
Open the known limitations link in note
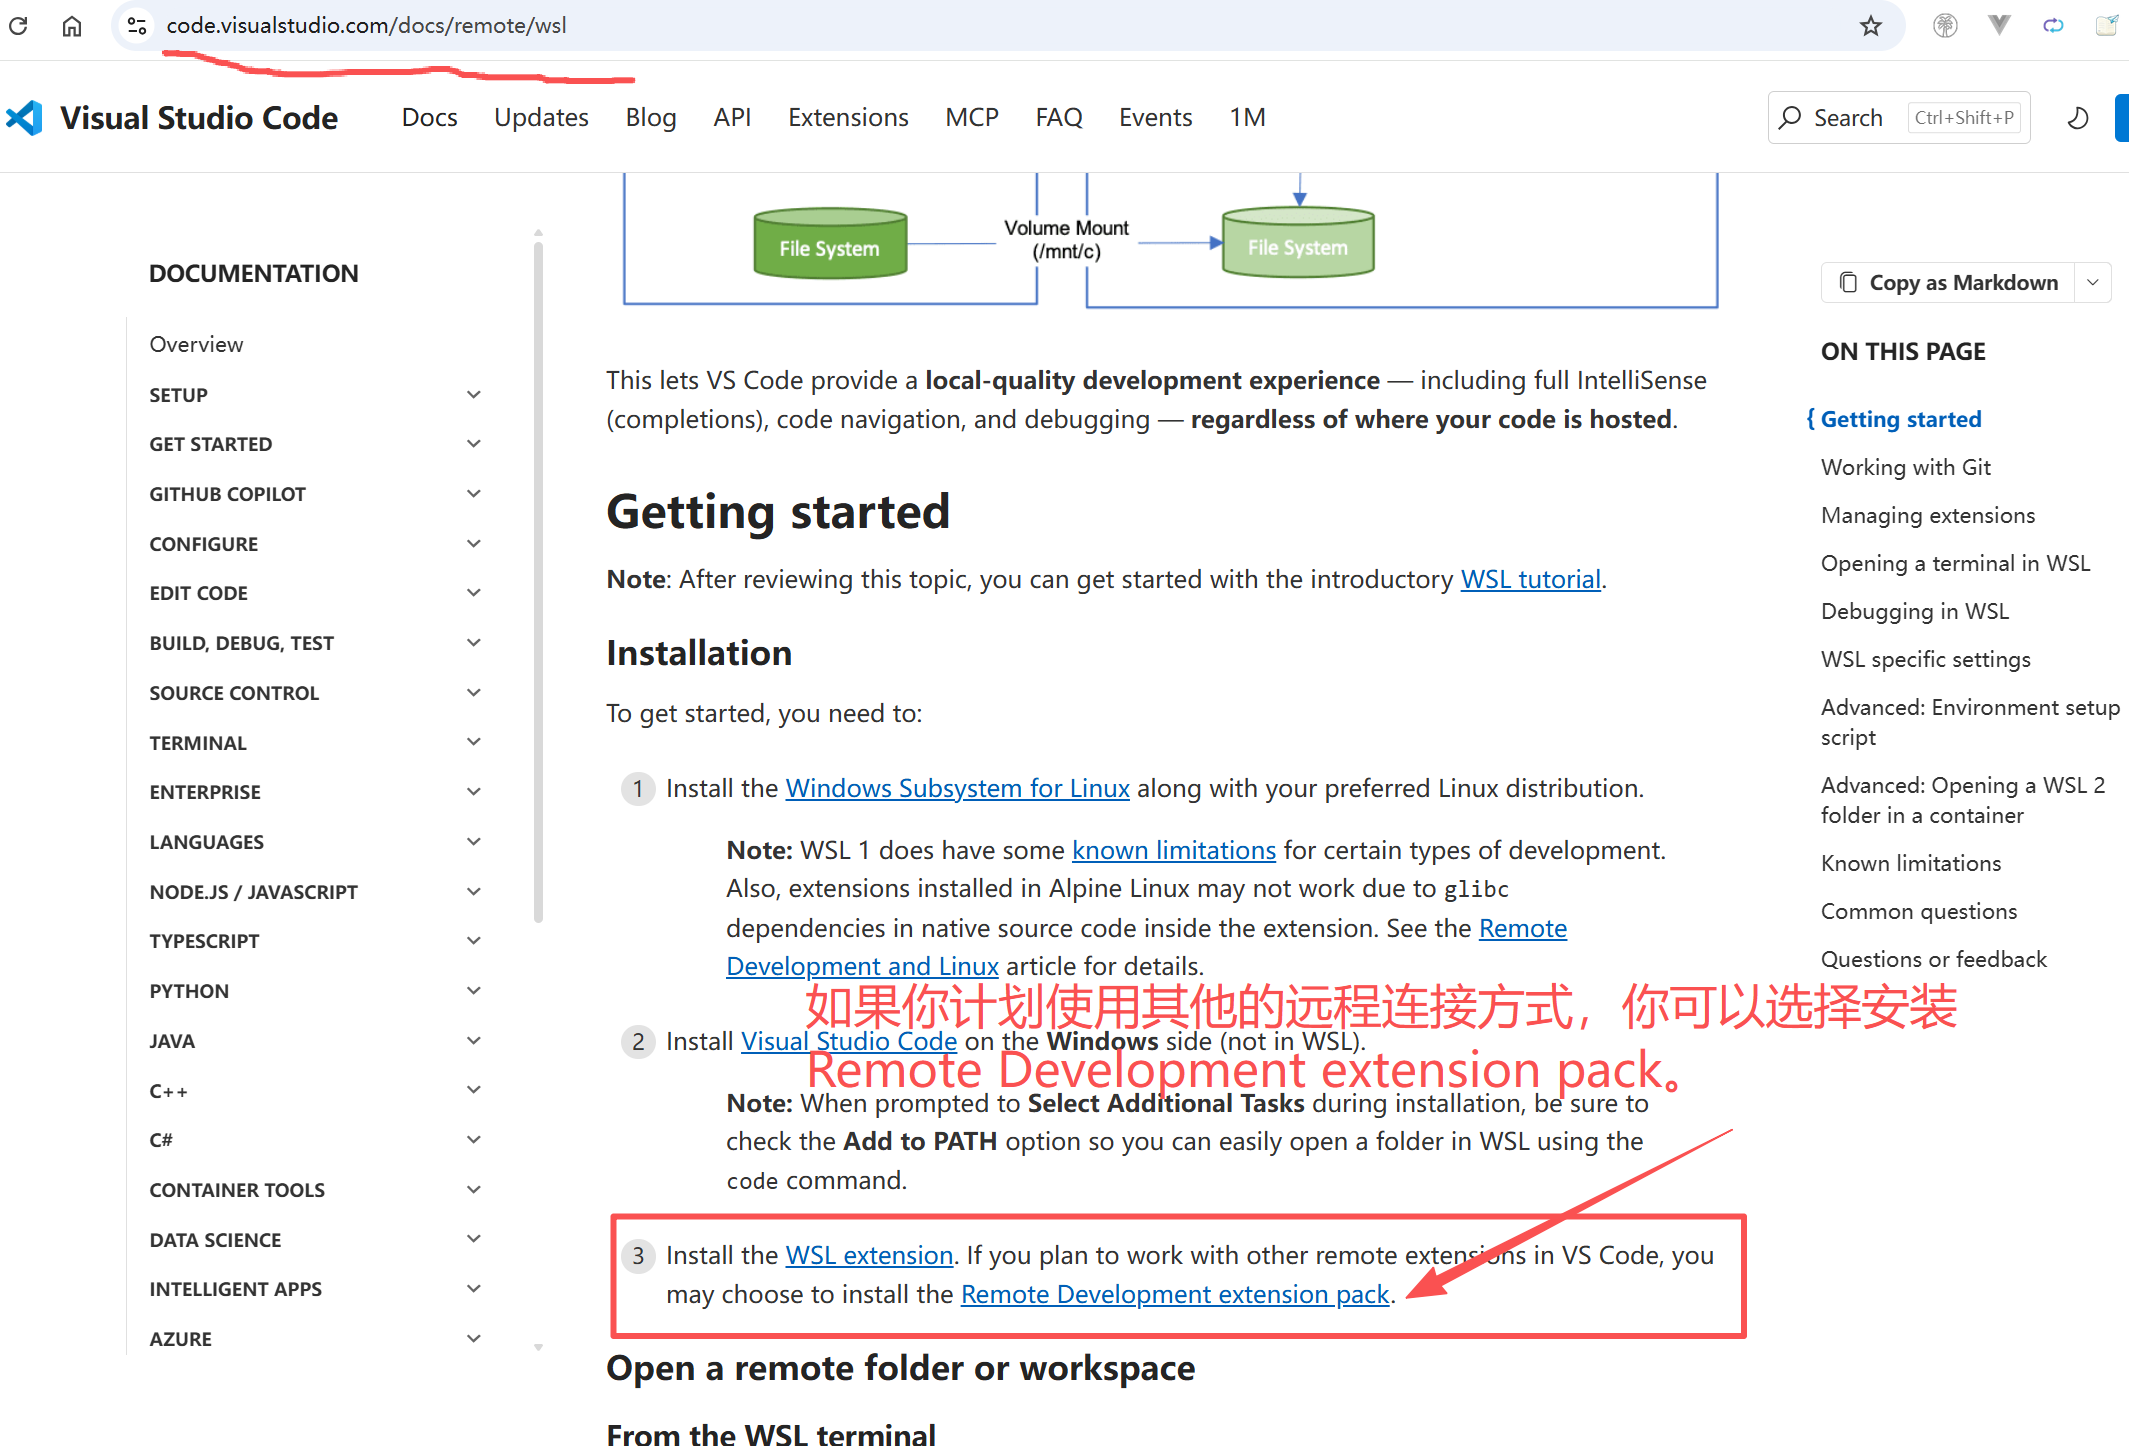tap(1174, 851)
